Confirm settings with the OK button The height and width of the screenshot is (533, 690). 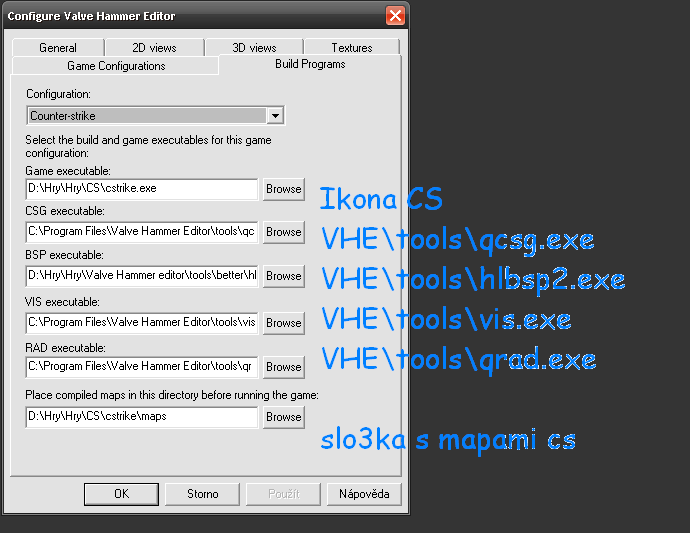click(121, 494)
